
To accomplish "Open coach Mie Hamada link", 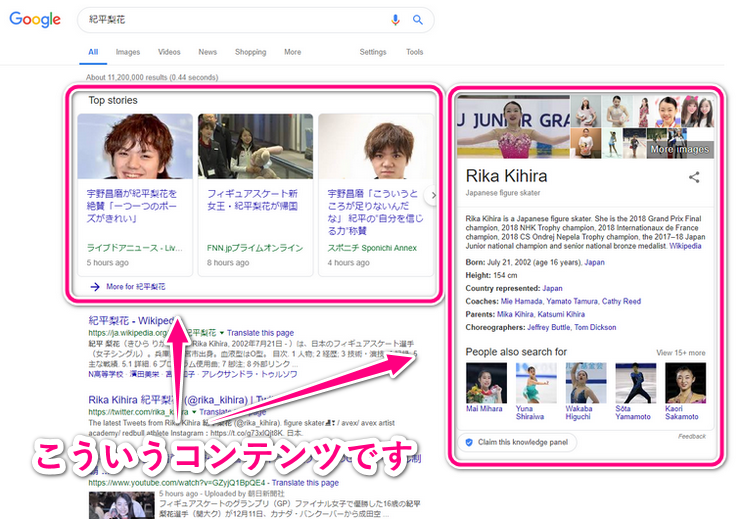I will pyautogui.click(x=521, y=301).
